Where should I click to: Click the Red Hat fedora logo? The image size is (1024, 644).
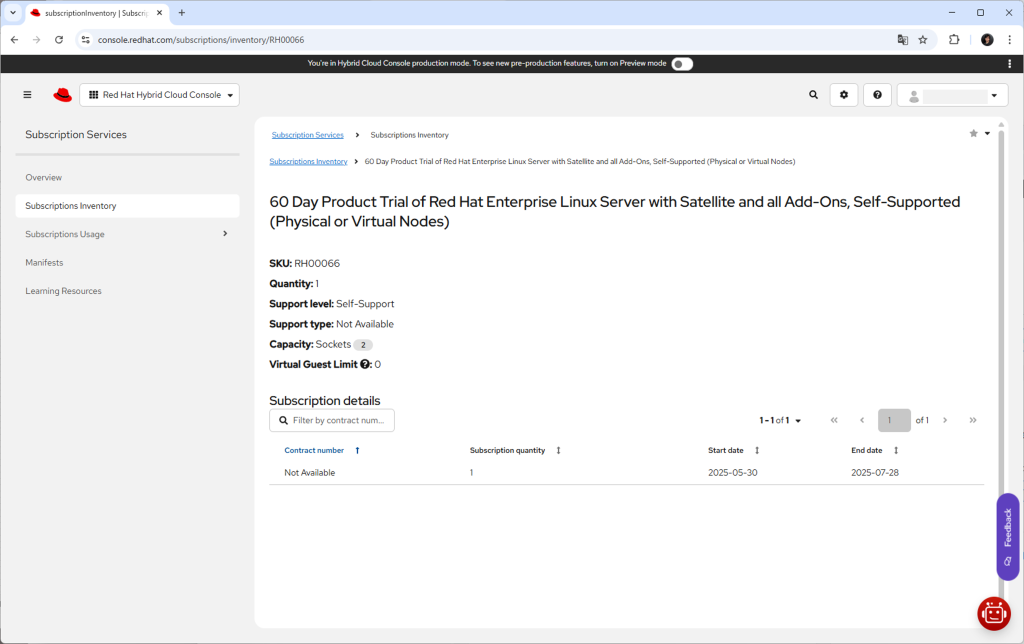pyautogui.click(x=63, y=95)
